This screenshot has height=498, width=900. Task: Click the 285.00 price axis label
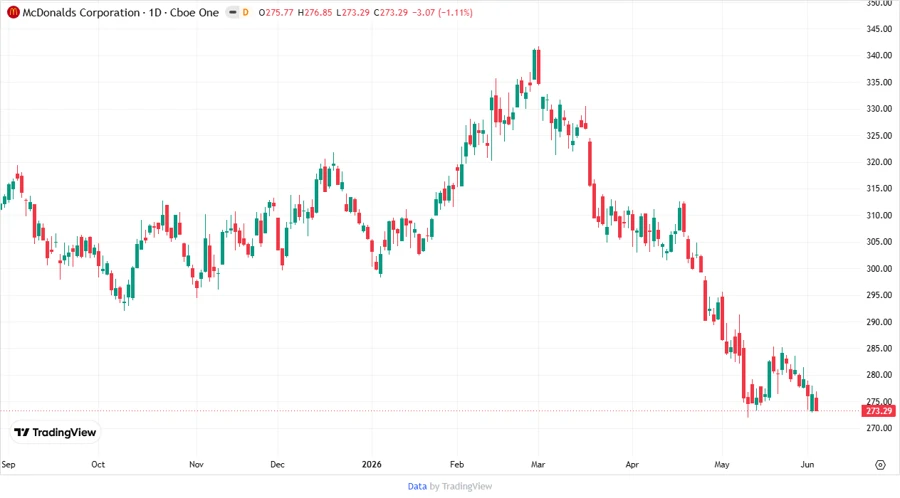[879, 348]
